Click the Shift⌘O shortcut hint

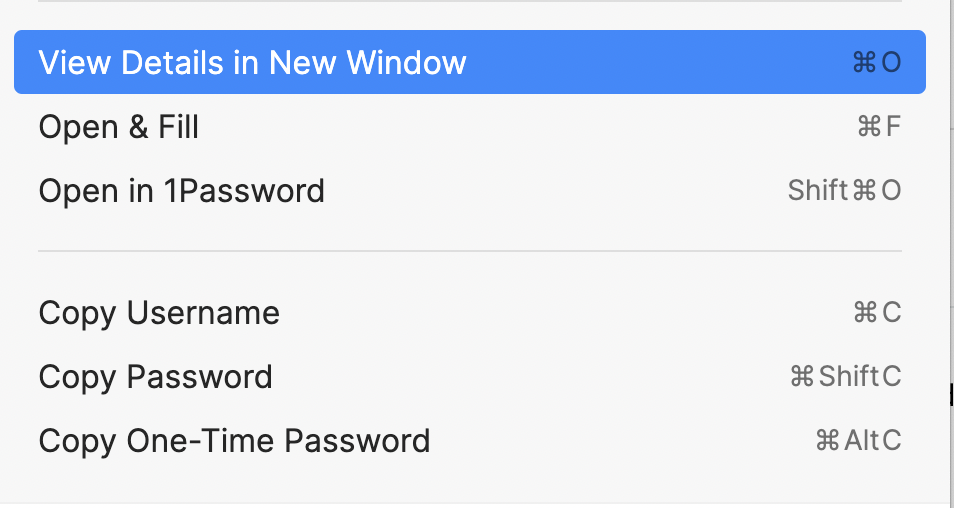pyautogui.click(x=844, y=190)
